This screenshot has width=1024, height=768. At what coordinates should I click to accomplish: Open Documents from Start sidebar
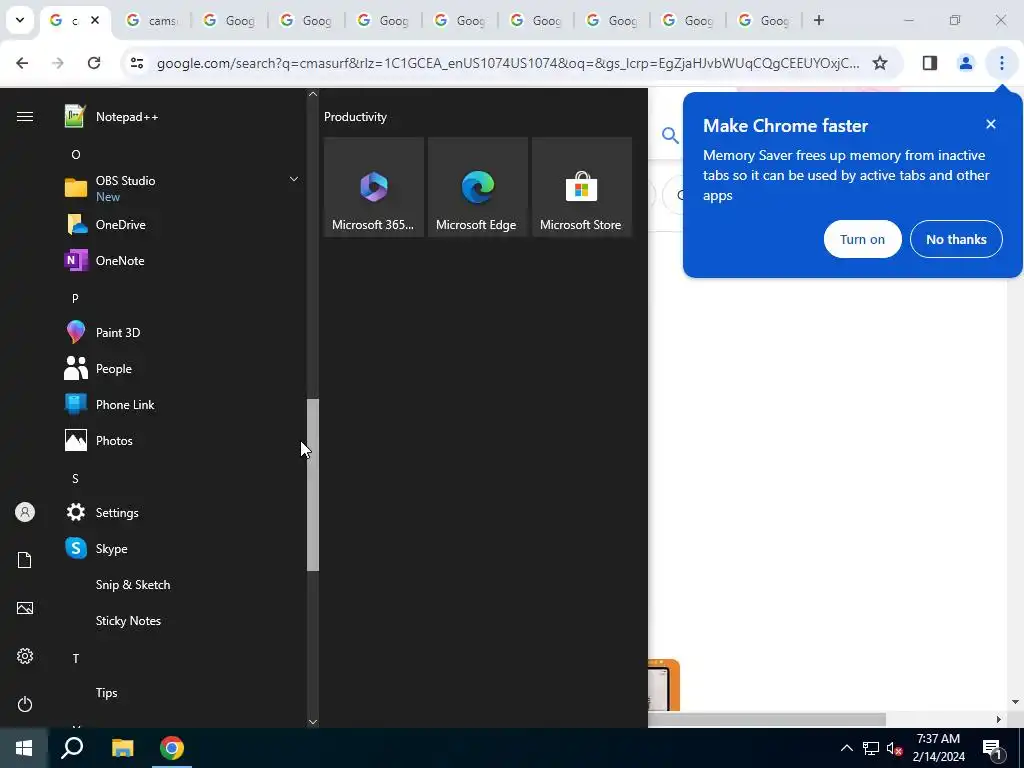click(25, 560)
